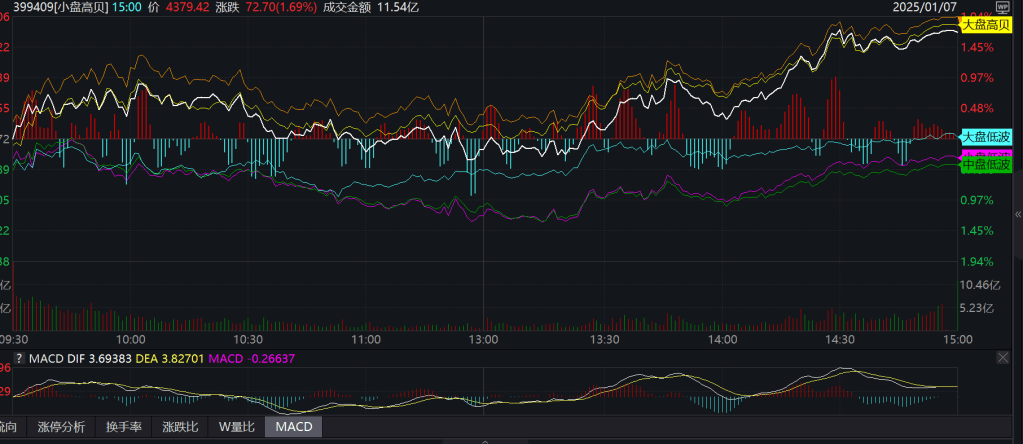
Task: Switch to the W量比 tab
Action: (x=238, y=427)
